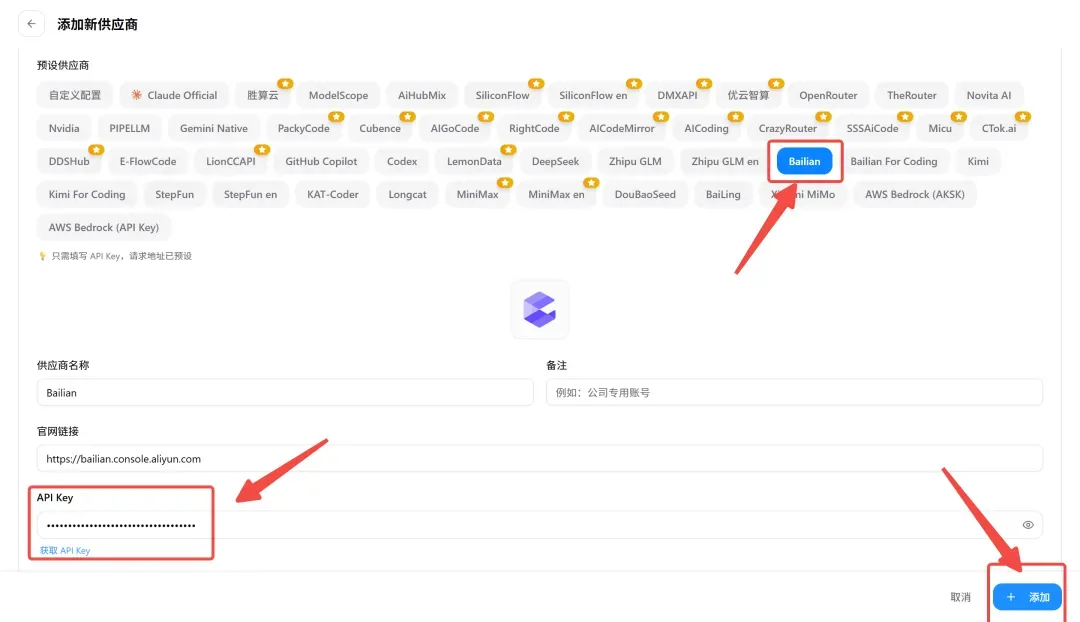Select the Zhipu GLM preset
The width and height of the screenshot is (1080, 622).
[635, 161]
